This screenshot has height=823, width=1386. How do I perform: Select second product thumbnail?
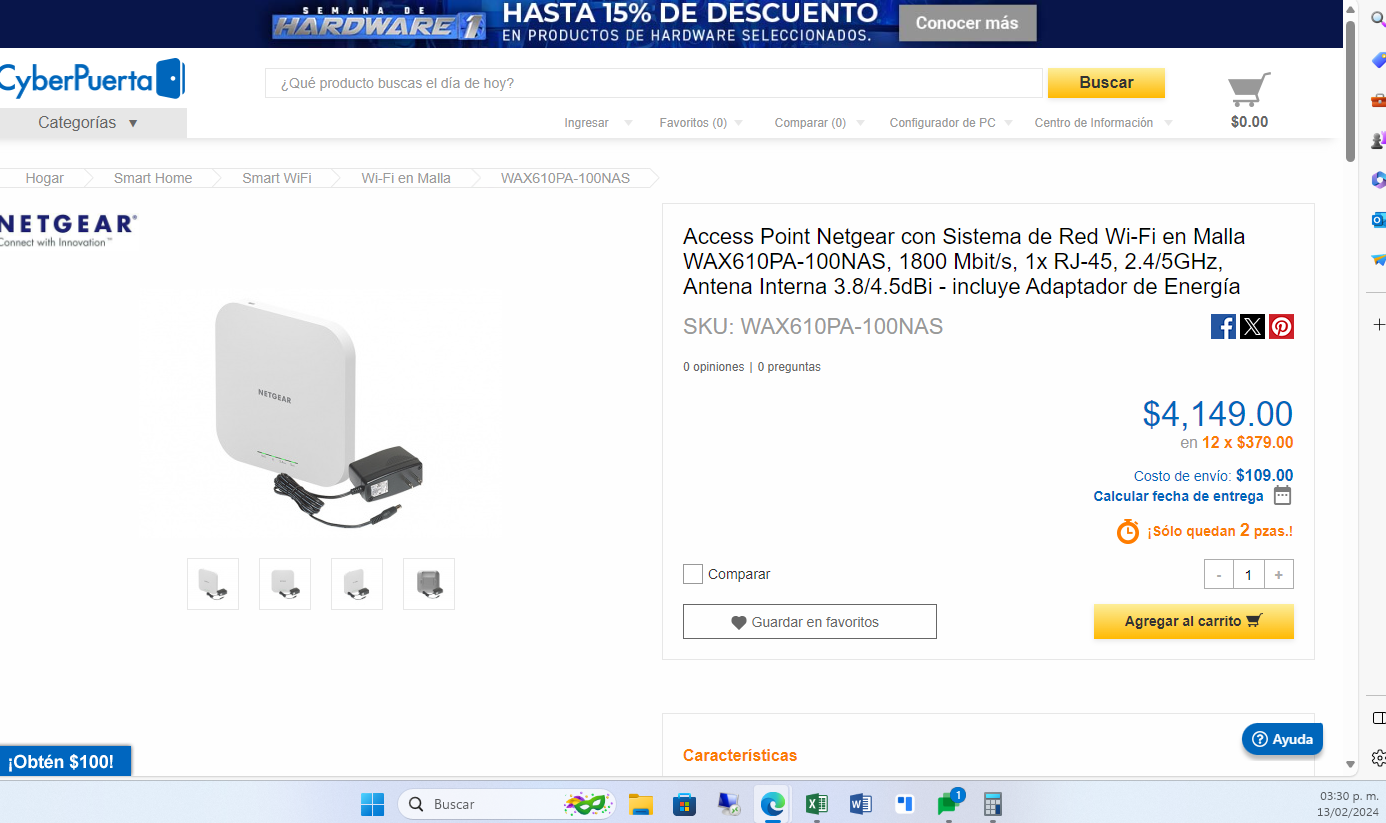point(285,584)
